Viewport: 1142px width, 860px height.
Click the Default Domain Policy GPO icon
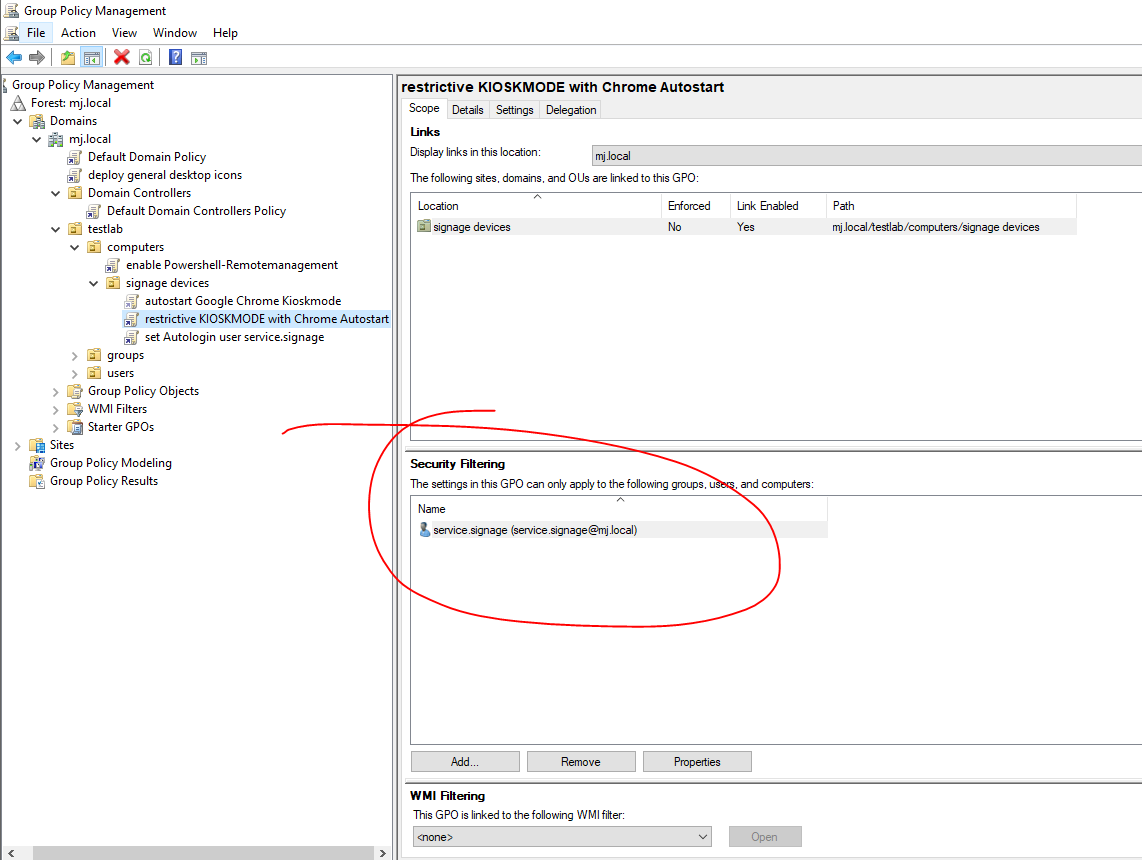tap(74, 157)
